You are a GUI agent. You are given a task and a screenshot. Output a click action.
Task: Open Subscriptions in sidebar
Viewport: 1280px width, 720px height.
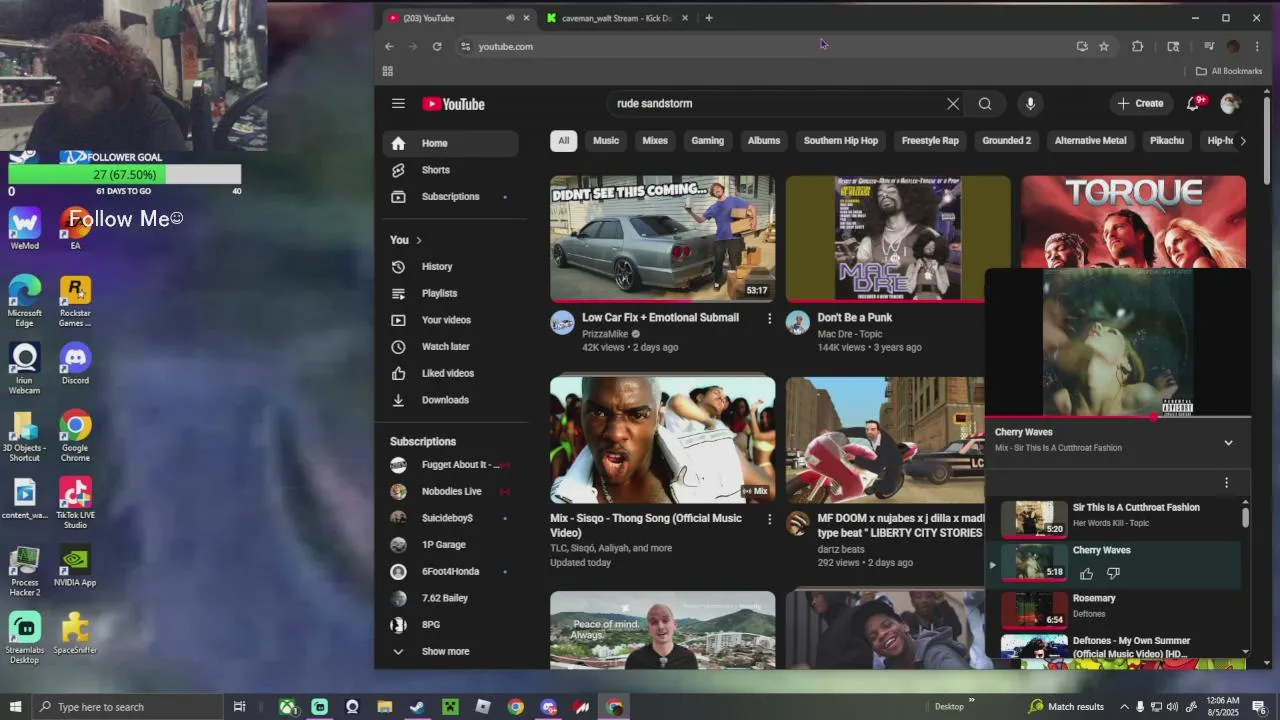(x=450, y=196)
